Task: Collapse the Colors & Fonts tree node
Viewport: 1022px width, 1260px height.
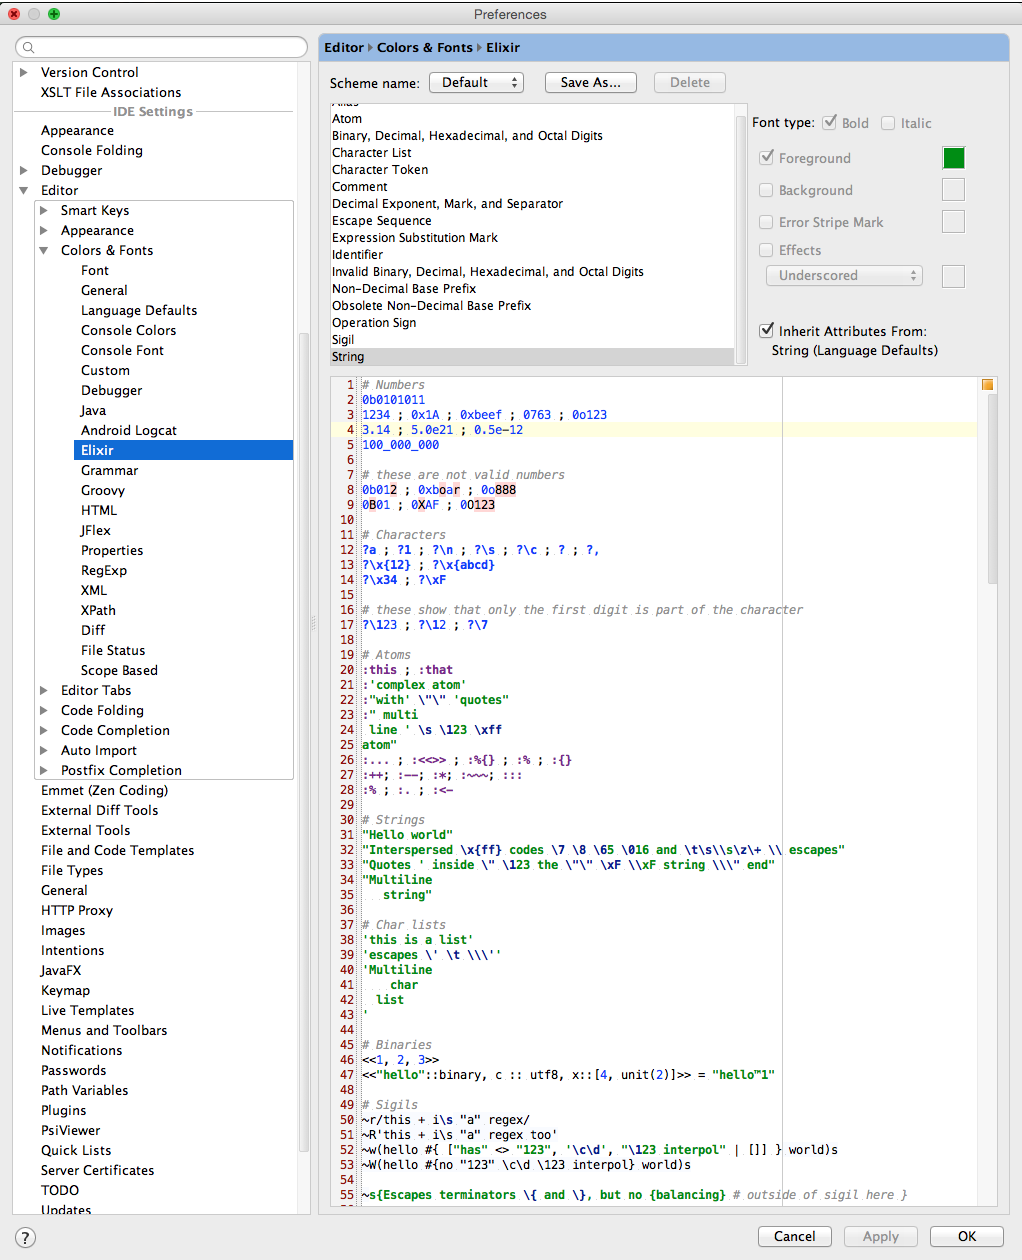Action: 44,250
